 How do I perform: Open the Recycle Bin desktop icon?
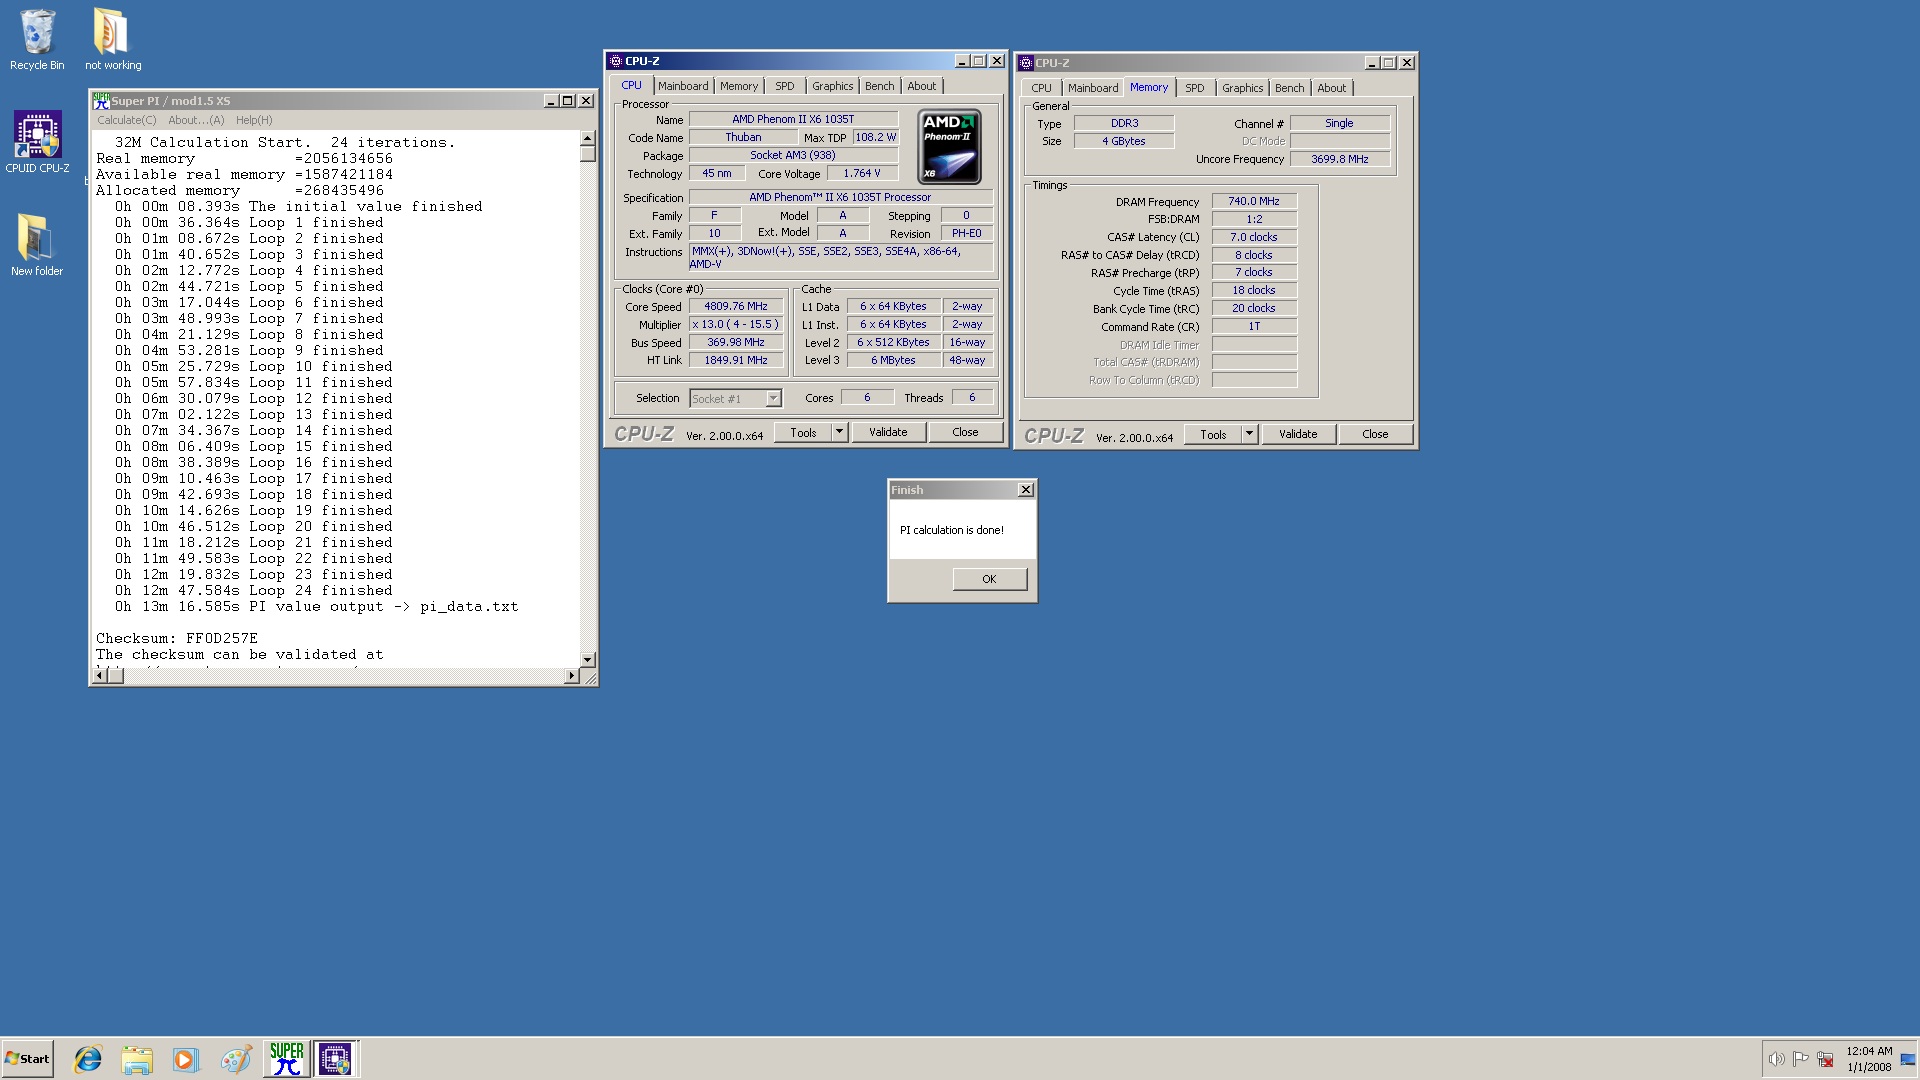(x=37, y=40)
